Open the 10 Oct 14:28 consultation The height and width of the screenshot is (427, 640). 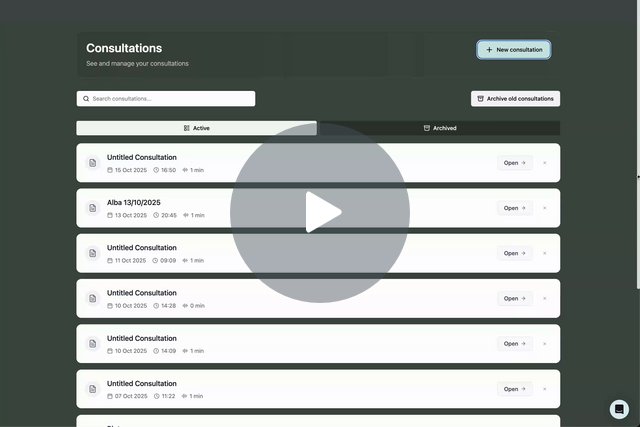tap(515, 299)
